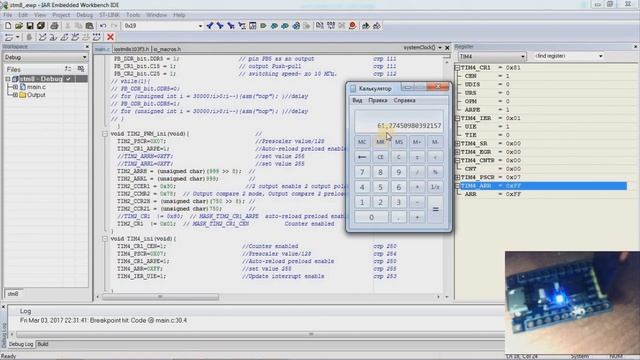Viewport: 640px width, 360px height.
Task: Open the find register combo box
Action: coord(568,56)
